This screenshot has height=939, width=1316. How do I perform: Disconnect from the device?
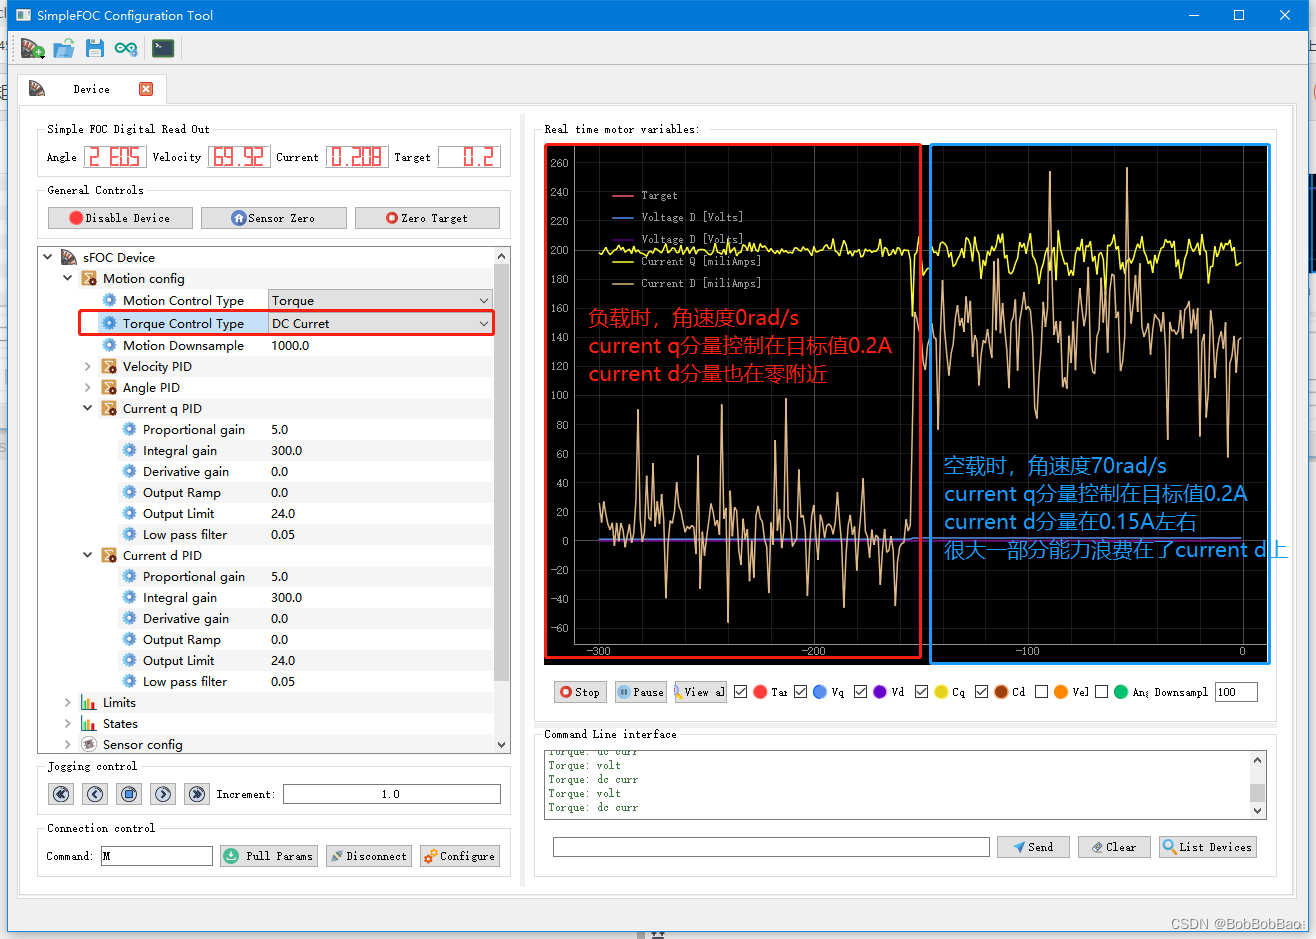(369, 856)
